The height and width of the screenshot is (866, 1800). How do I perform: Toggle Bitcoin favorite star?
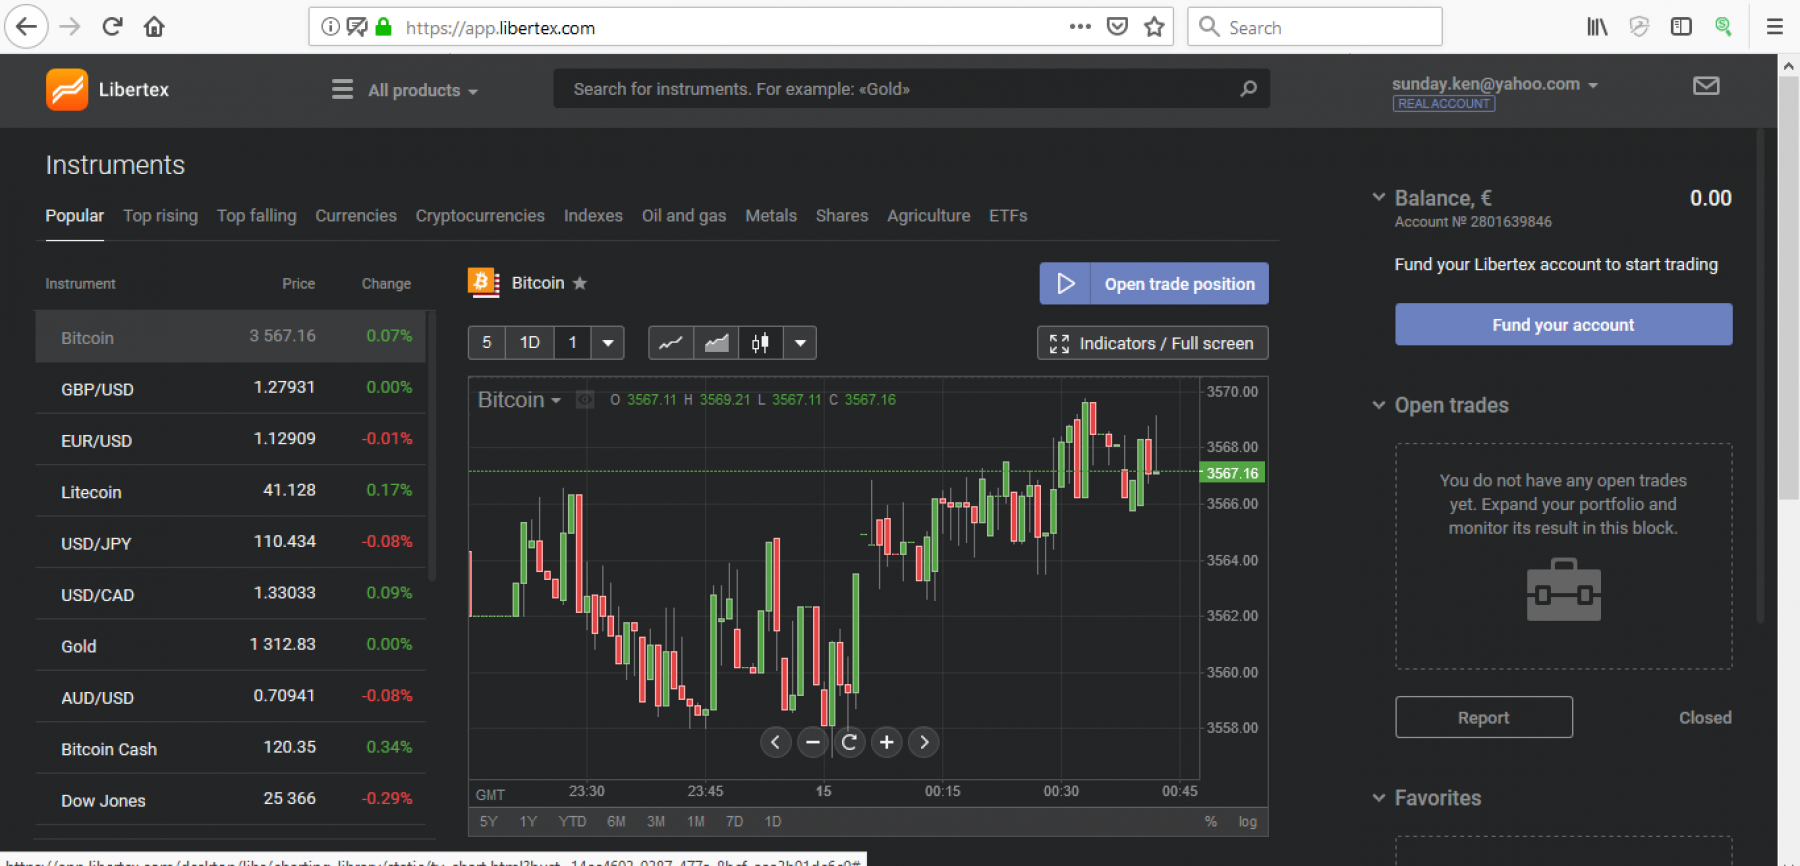[x=580, y=283]
